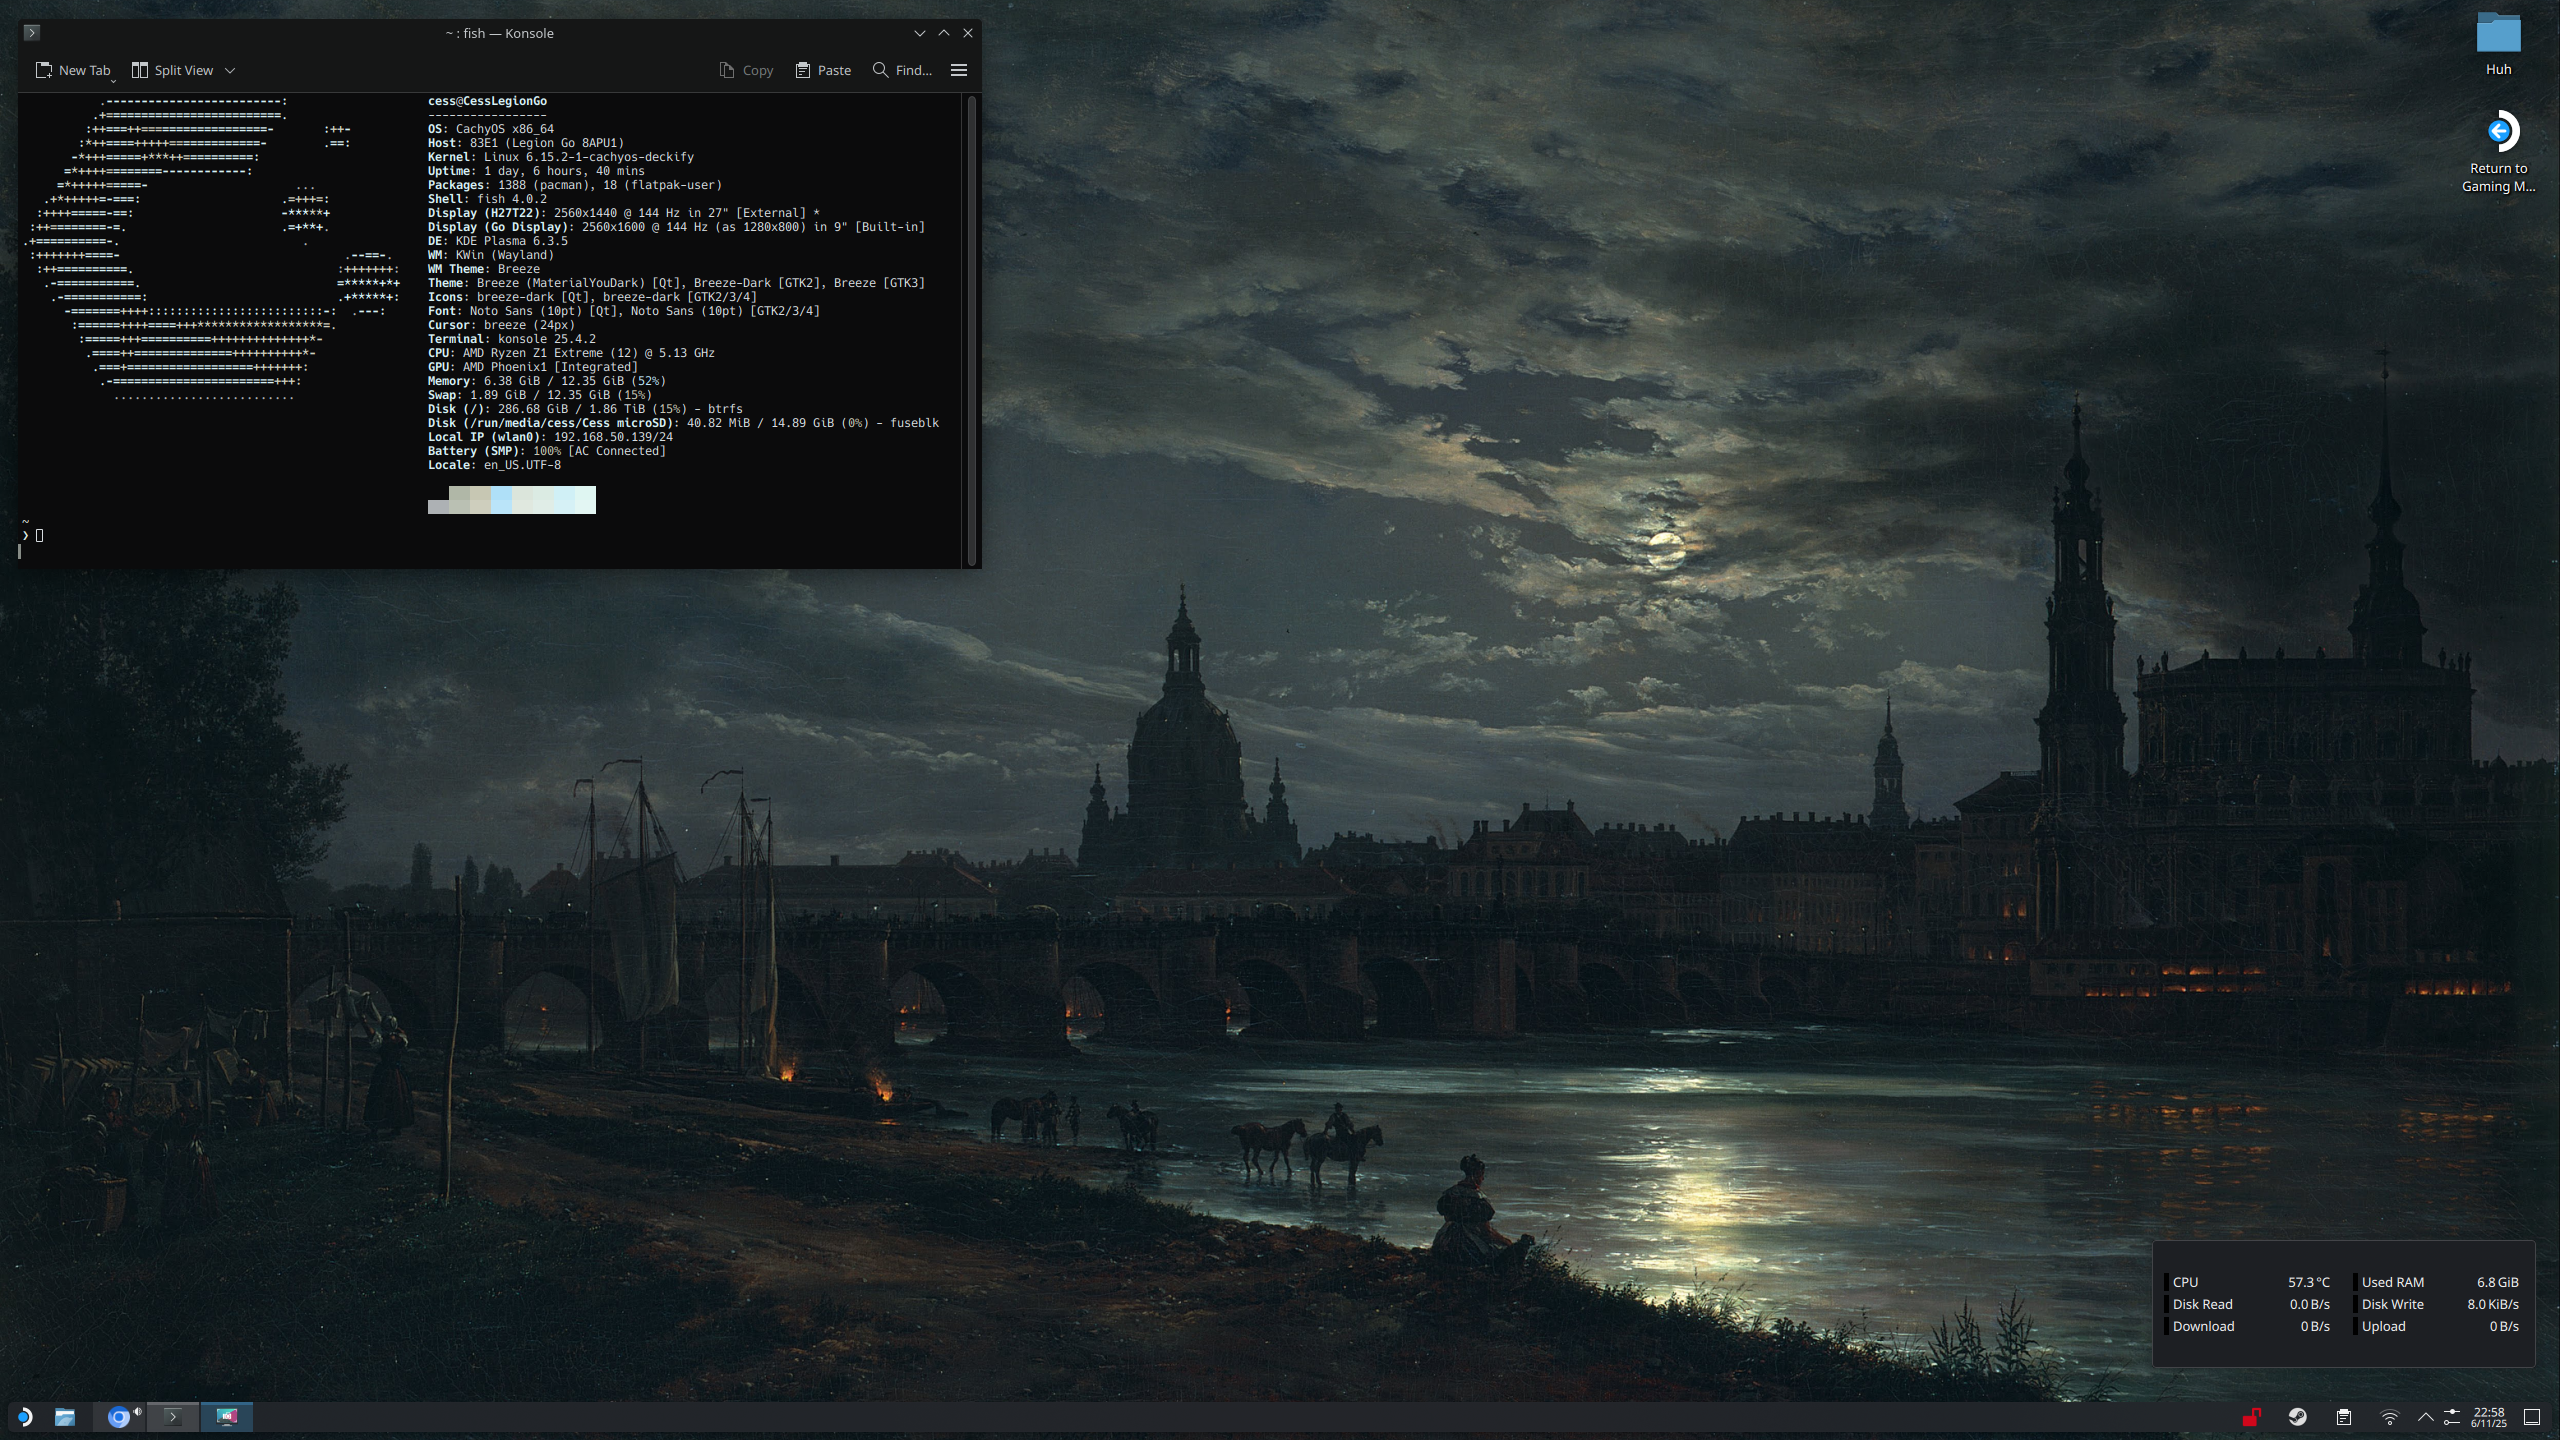
Task: Click the 'Terminal: konsole 25.4.2' line
Action: coord(512,339)
